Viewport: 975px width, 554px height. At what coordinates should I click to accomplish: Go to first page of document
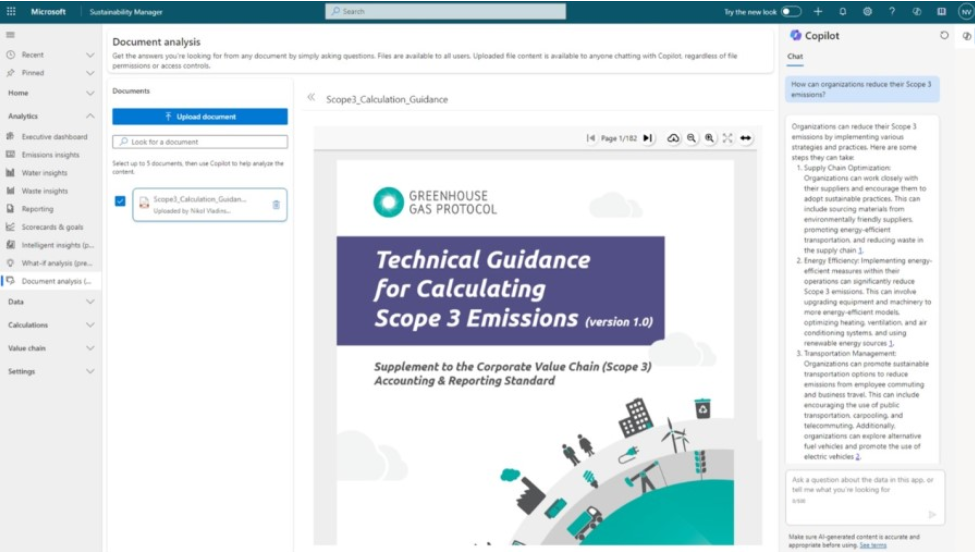[x=590, y=138]
